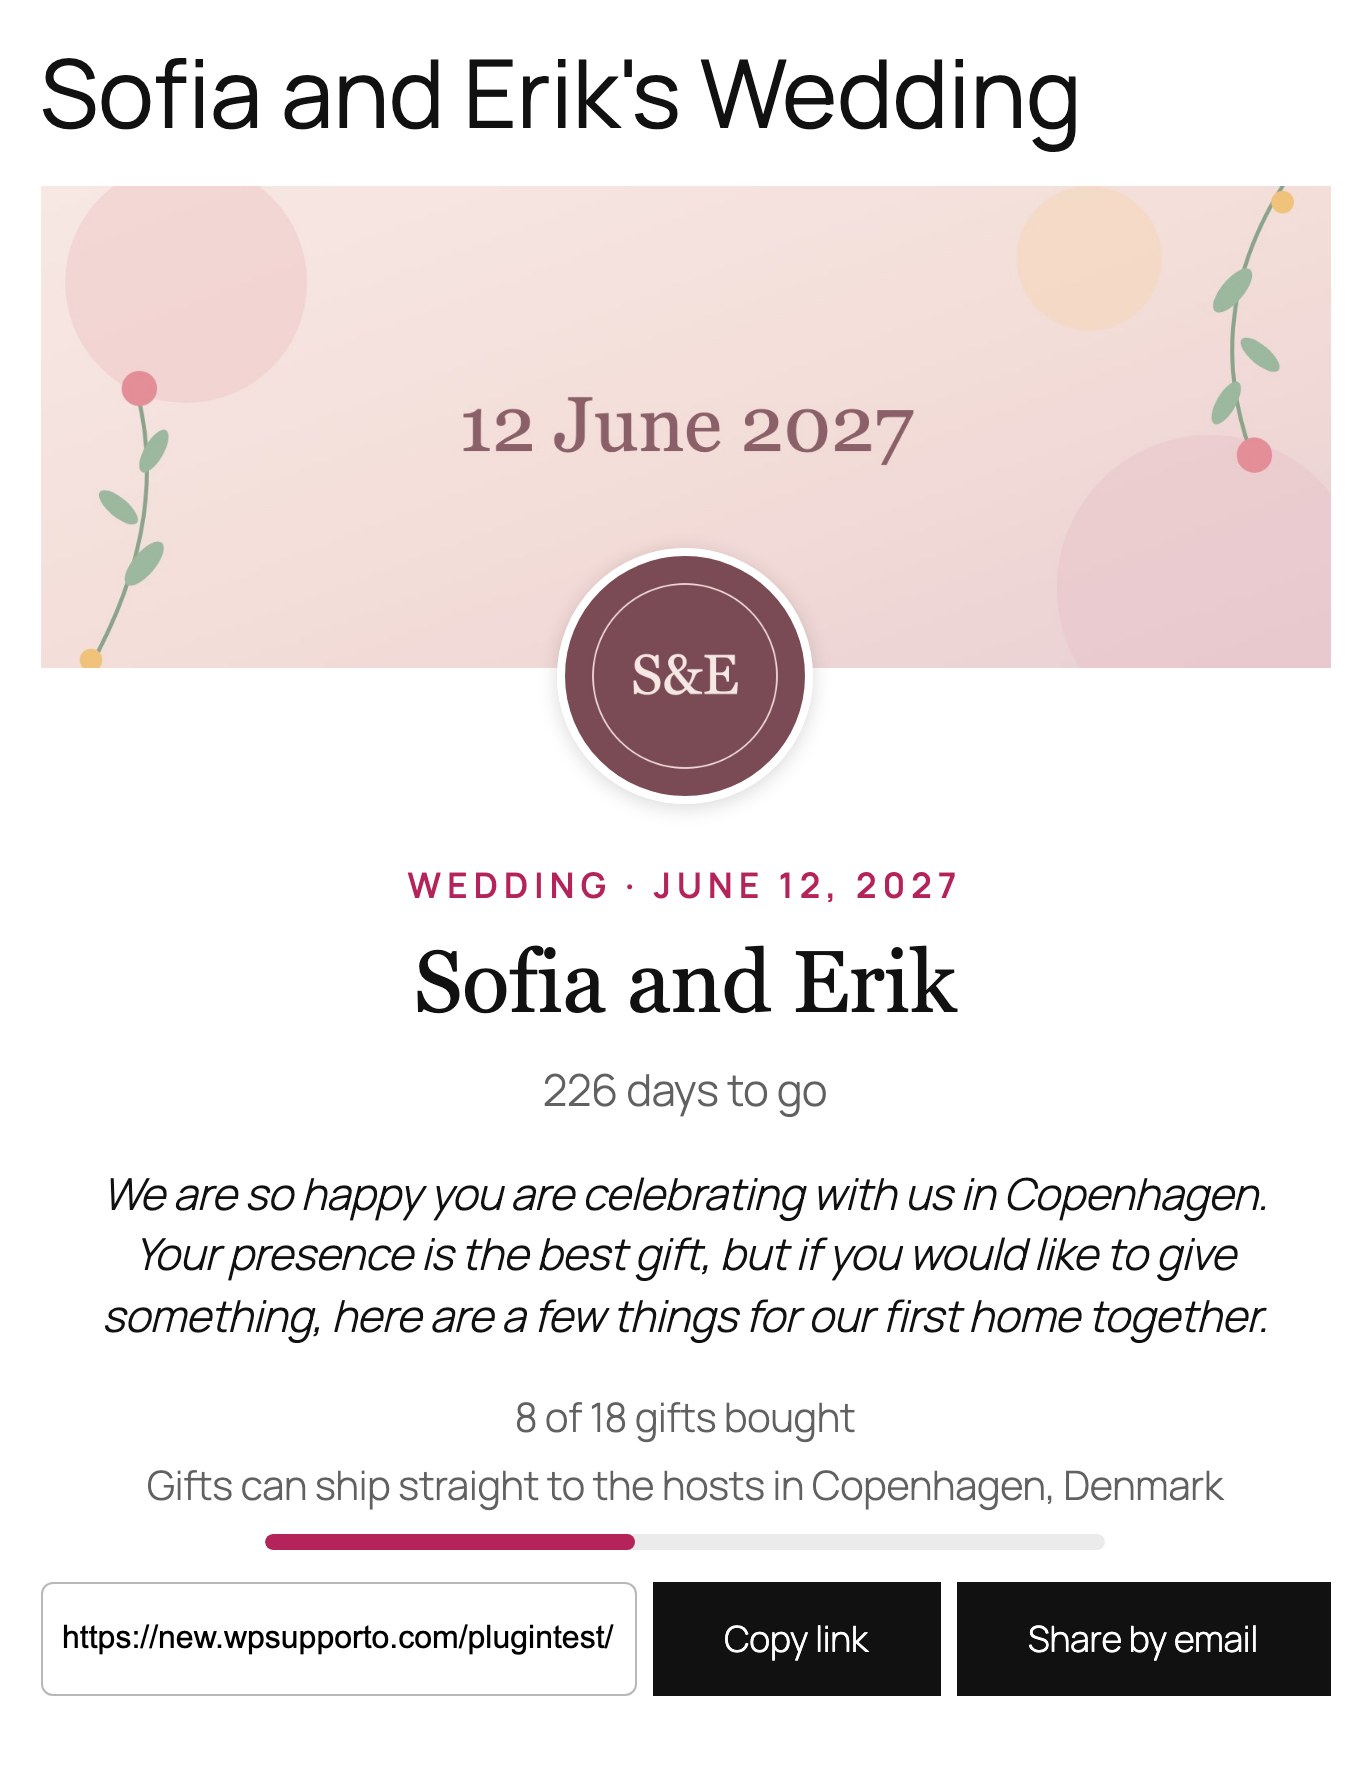Click the pink flower bud on right vine
Viewport: 1370px width, 1792px height.
tap(1254, 455)
